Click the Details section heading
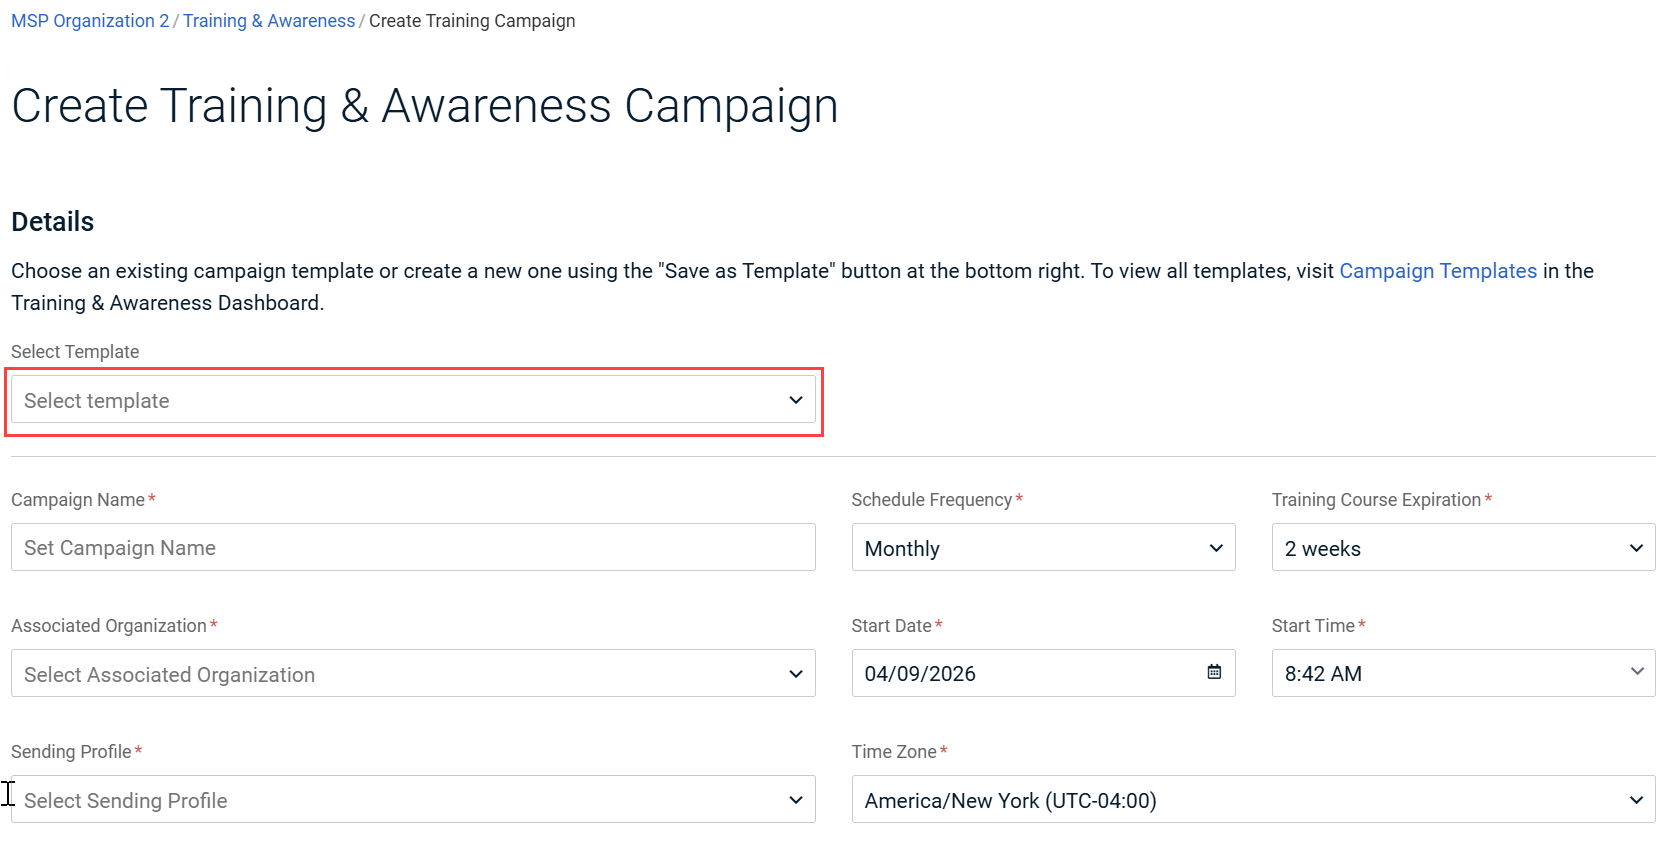This screenshot has width=1667, height=841. click(53, 222)
